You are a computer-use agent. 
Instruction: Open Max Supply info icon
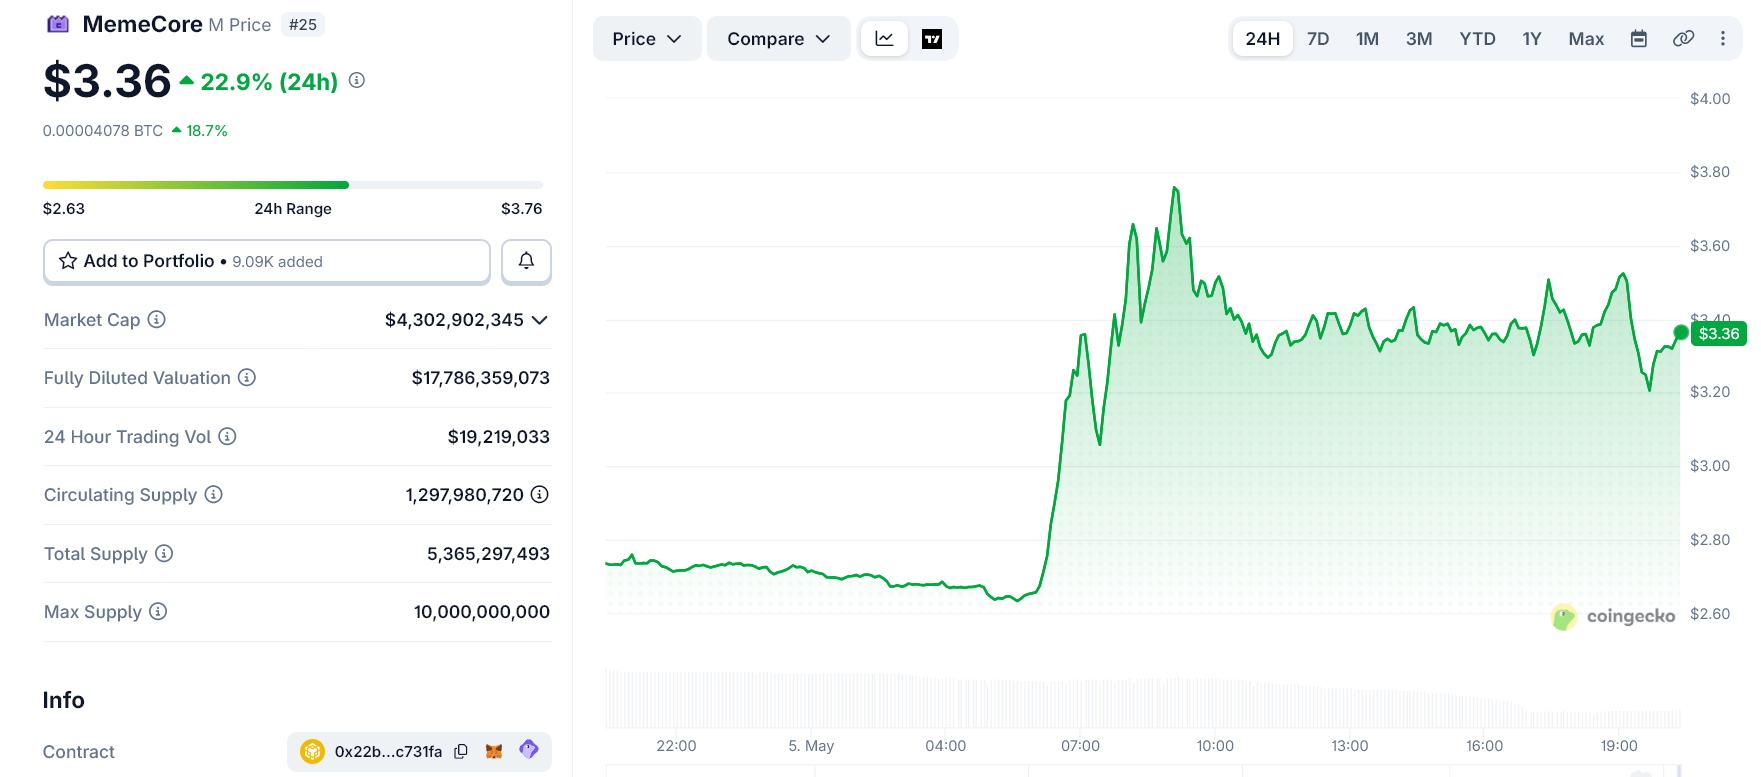pos(158,611)
